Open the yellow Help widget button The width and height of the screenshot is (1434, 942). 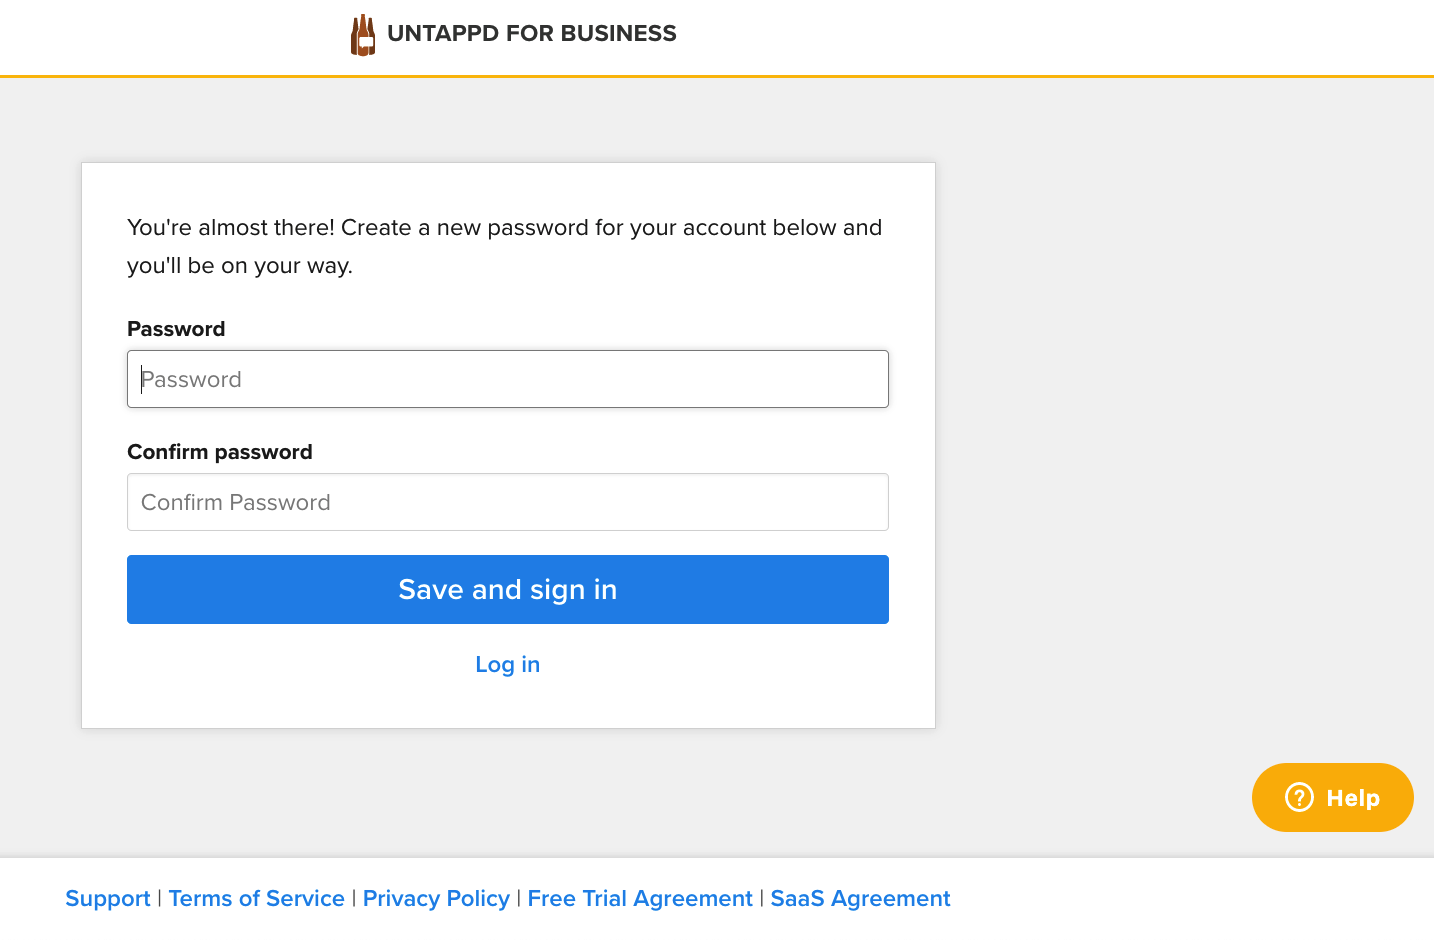point(1333,798)
